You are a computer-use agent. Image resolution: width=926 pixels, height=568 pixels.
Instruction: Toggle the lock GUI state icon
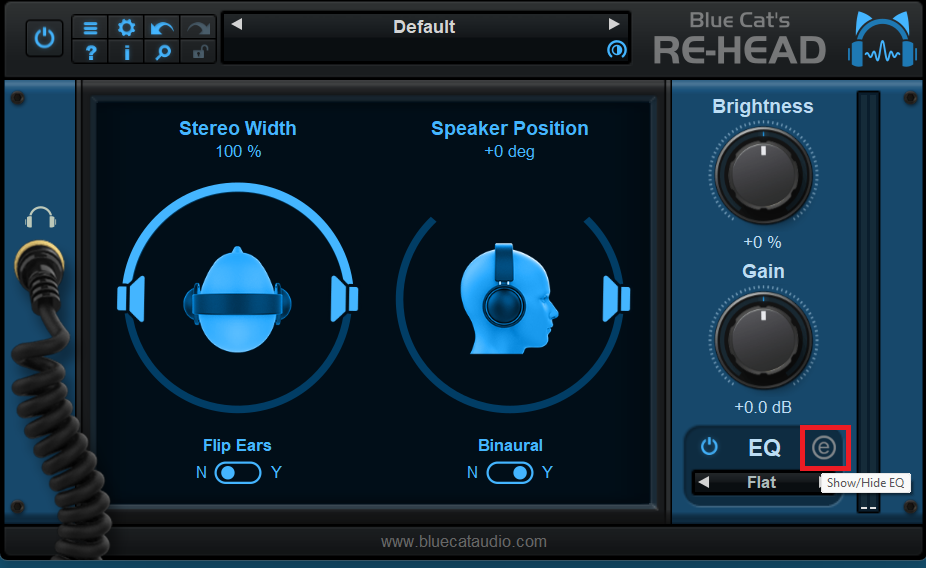[x=199, y=52]
